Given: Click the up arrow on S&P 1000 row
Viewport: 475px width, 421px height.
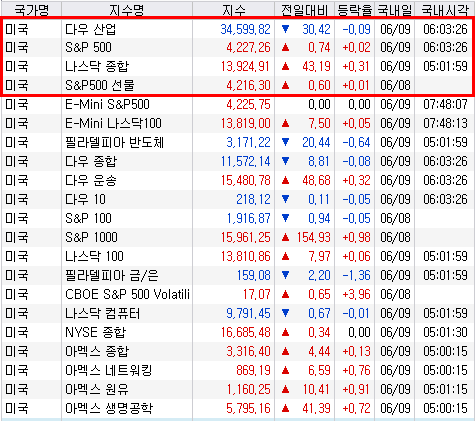Looking at the screenshot, I should (x=285, y=237).
